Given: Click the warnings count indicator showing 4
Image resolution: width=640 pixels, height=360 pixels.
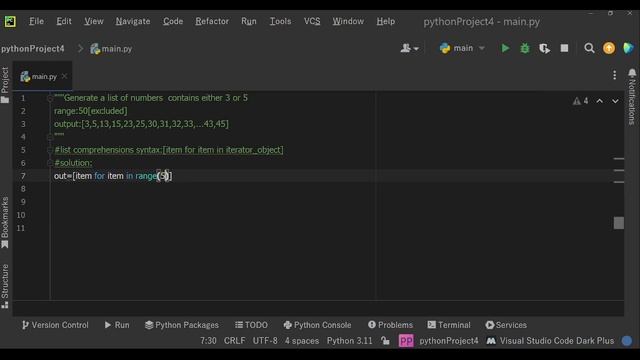Looking at the screenshot, I should coord(580,101).
